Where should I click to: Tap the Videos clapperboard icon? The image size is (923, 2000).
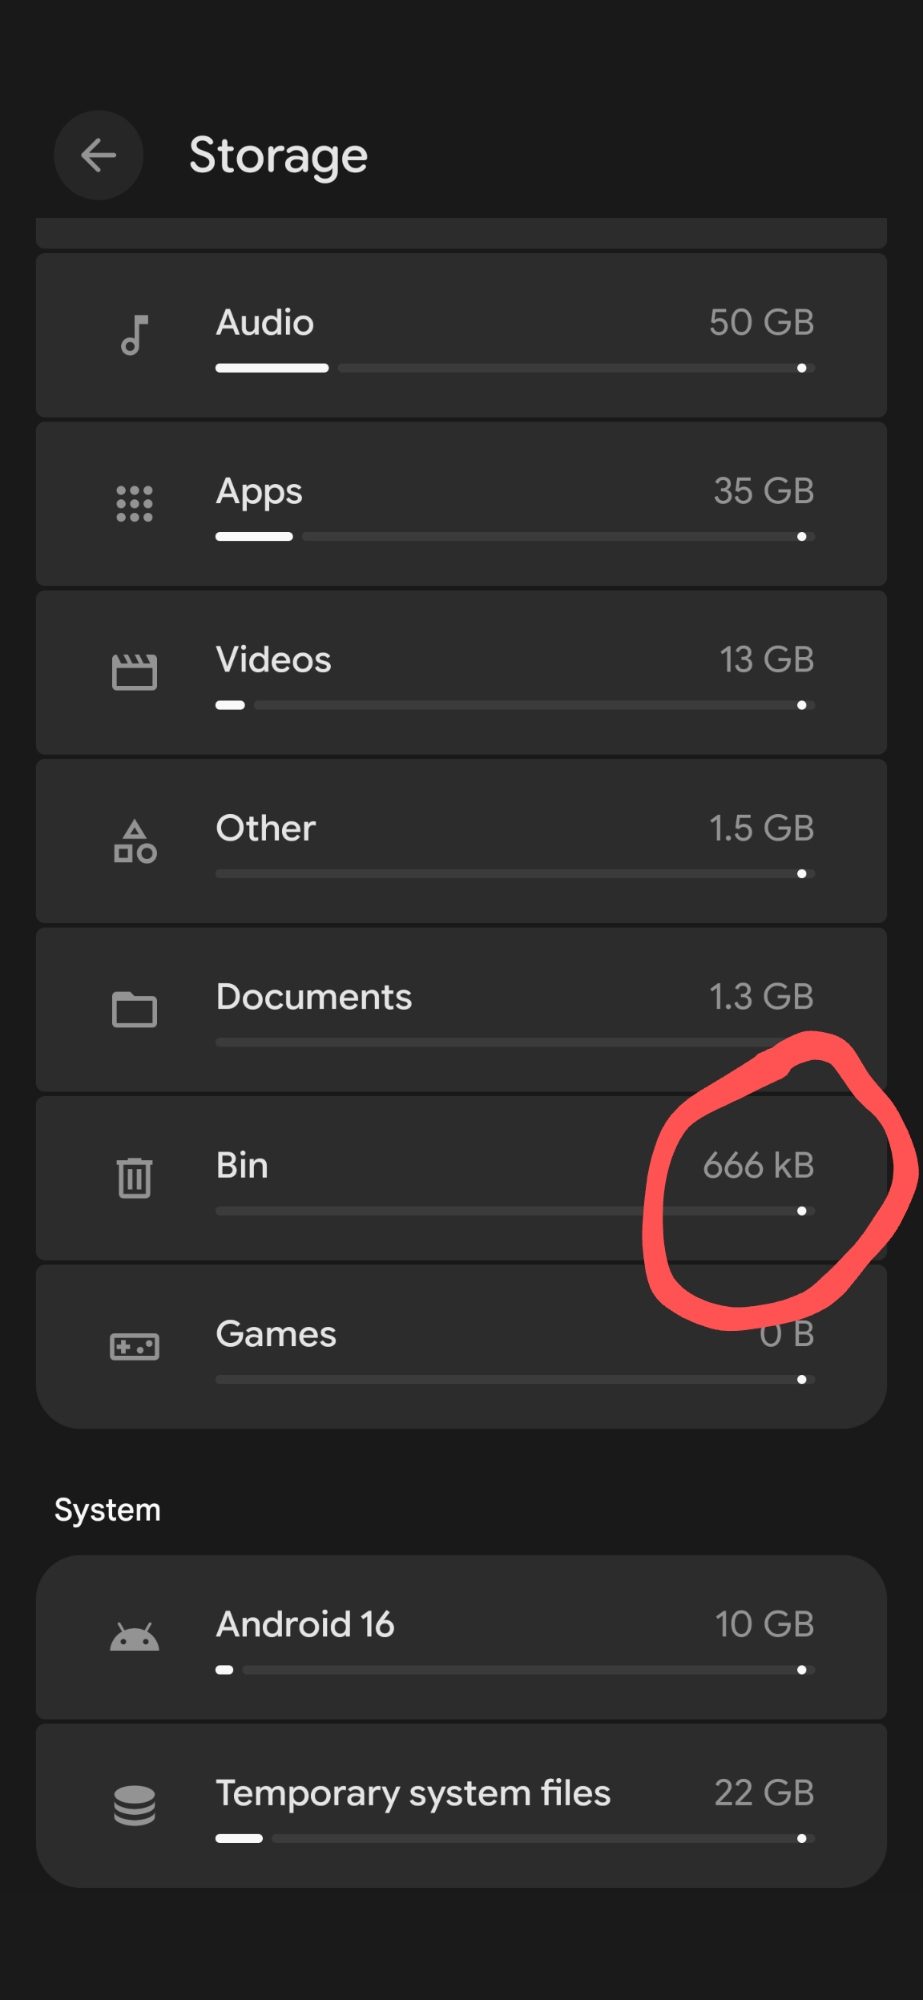(x=134, y=672)
